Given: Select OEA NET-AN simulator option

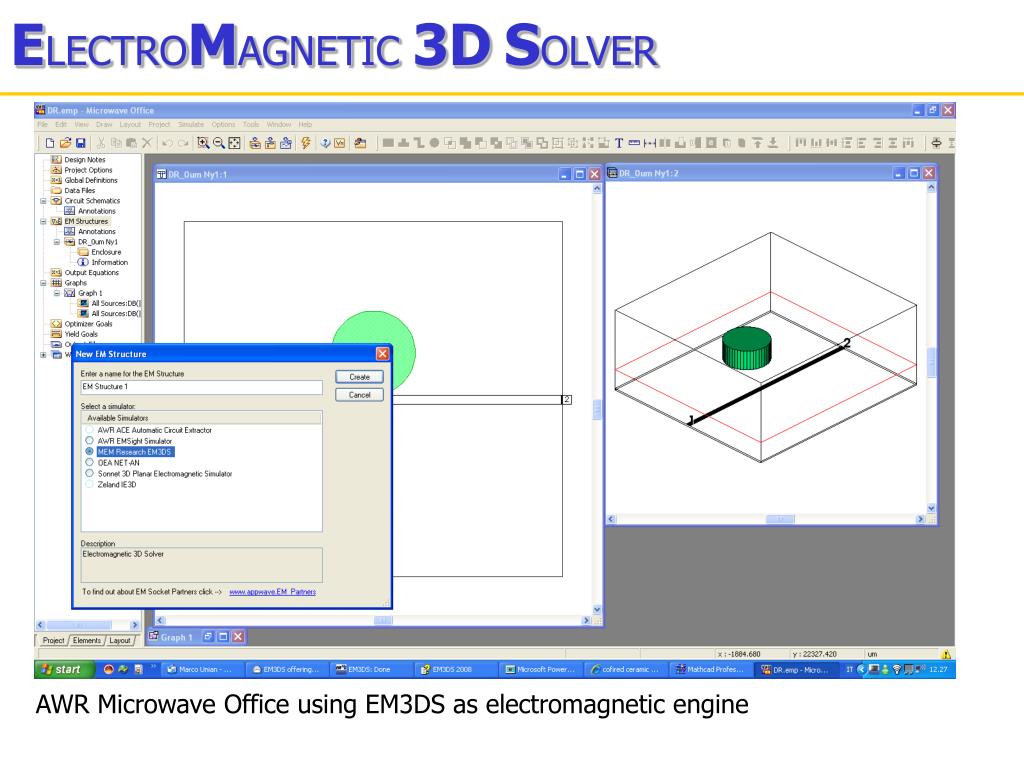Looking at the screenshot, I should (x=89, y=462).
